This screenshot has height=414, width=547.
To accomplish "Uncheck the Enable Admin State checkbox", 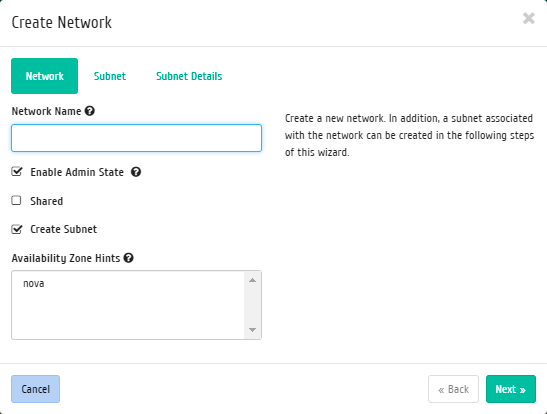I will (x=16, y=172).
